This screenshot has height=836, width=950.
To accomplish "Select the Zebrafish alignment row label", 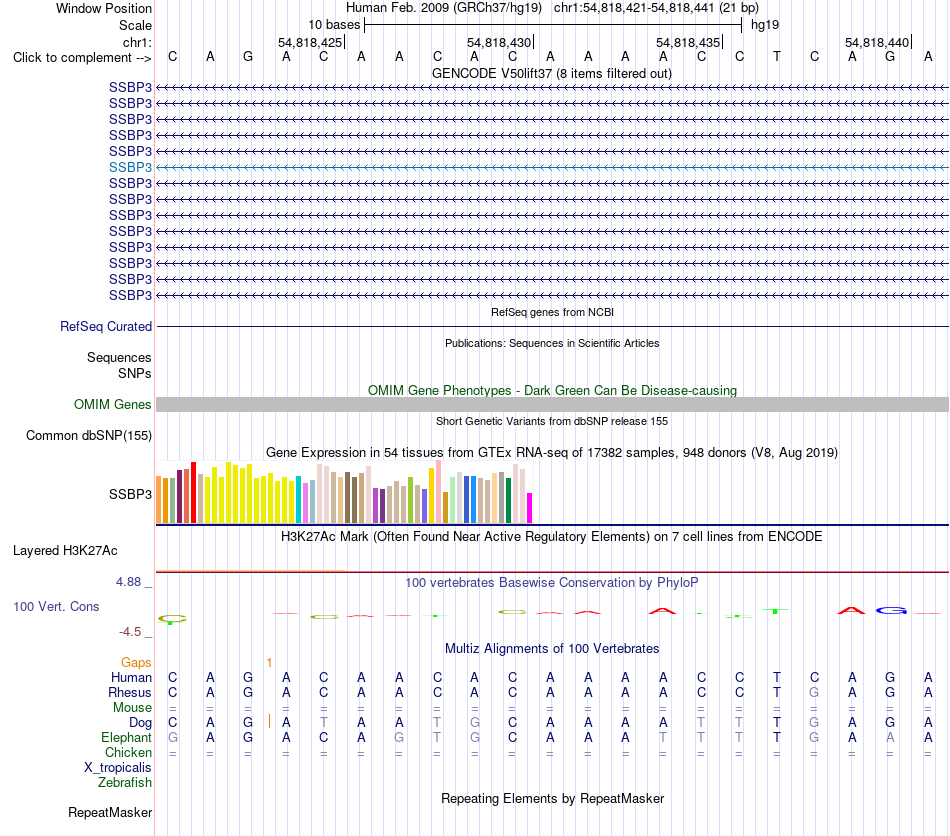I will (125, 783).
